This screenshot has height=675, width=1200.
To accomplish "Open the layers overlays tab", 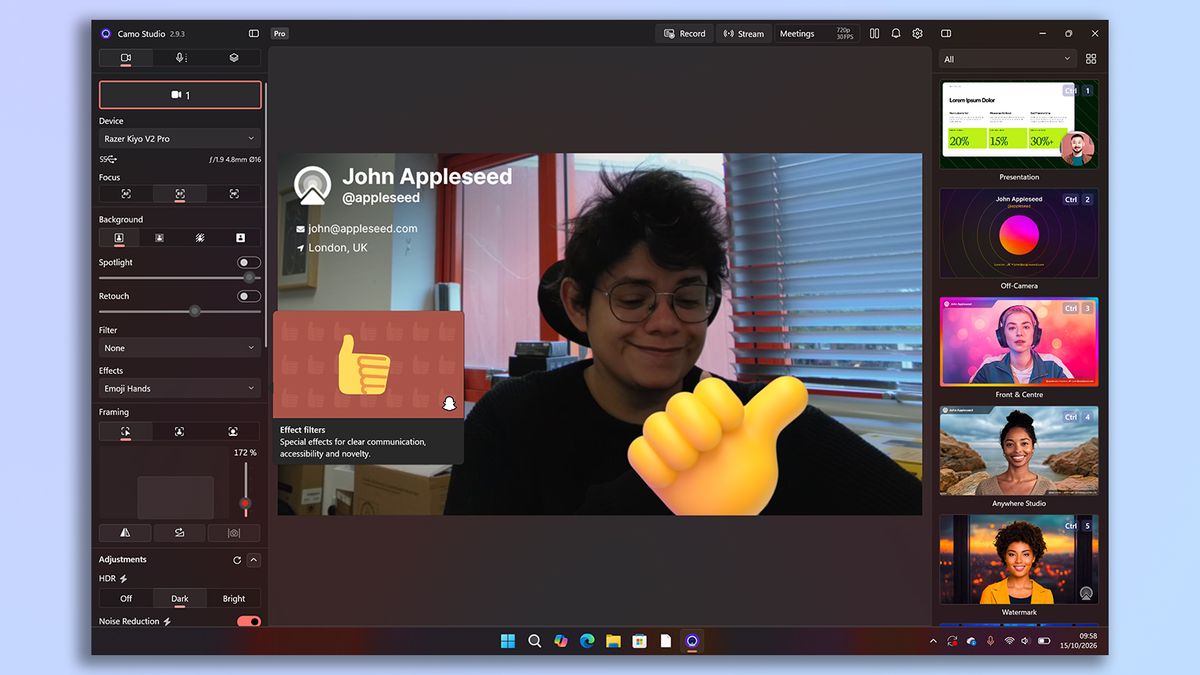I will pos(234,58).
